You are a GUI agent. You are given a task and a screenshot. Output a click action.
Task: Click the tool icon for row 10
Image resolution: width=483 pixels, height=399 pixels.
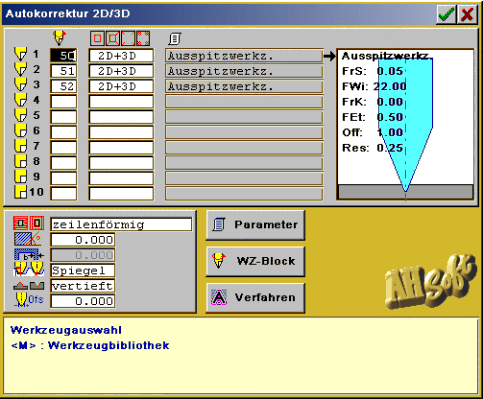[20, 192]
